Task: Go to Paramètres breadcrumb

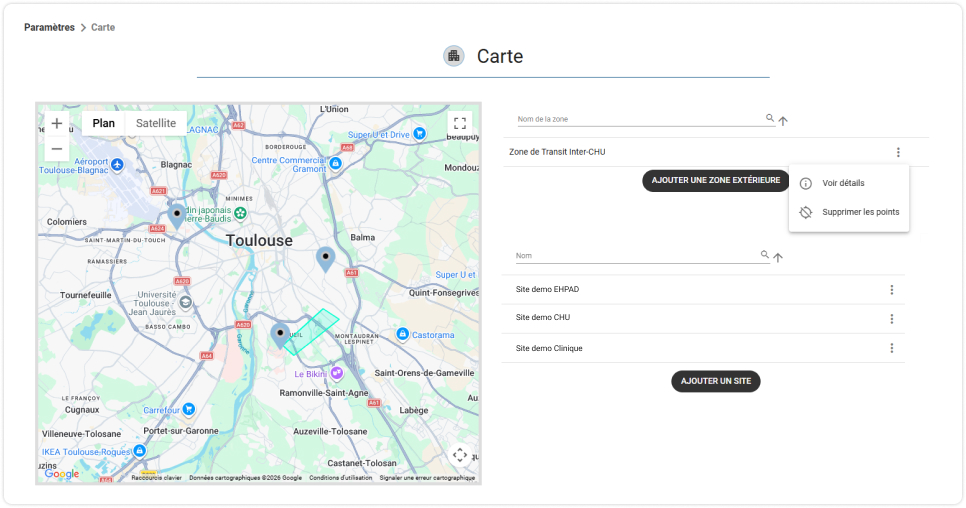Action: coord(49,27)
